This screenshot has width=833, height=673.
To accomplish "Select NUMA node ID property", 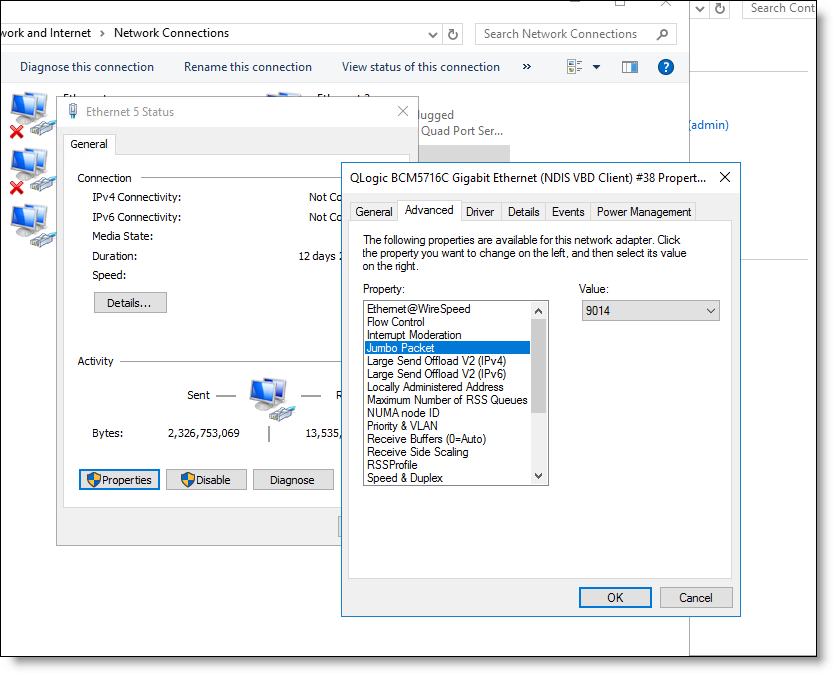I will (447, 413).
